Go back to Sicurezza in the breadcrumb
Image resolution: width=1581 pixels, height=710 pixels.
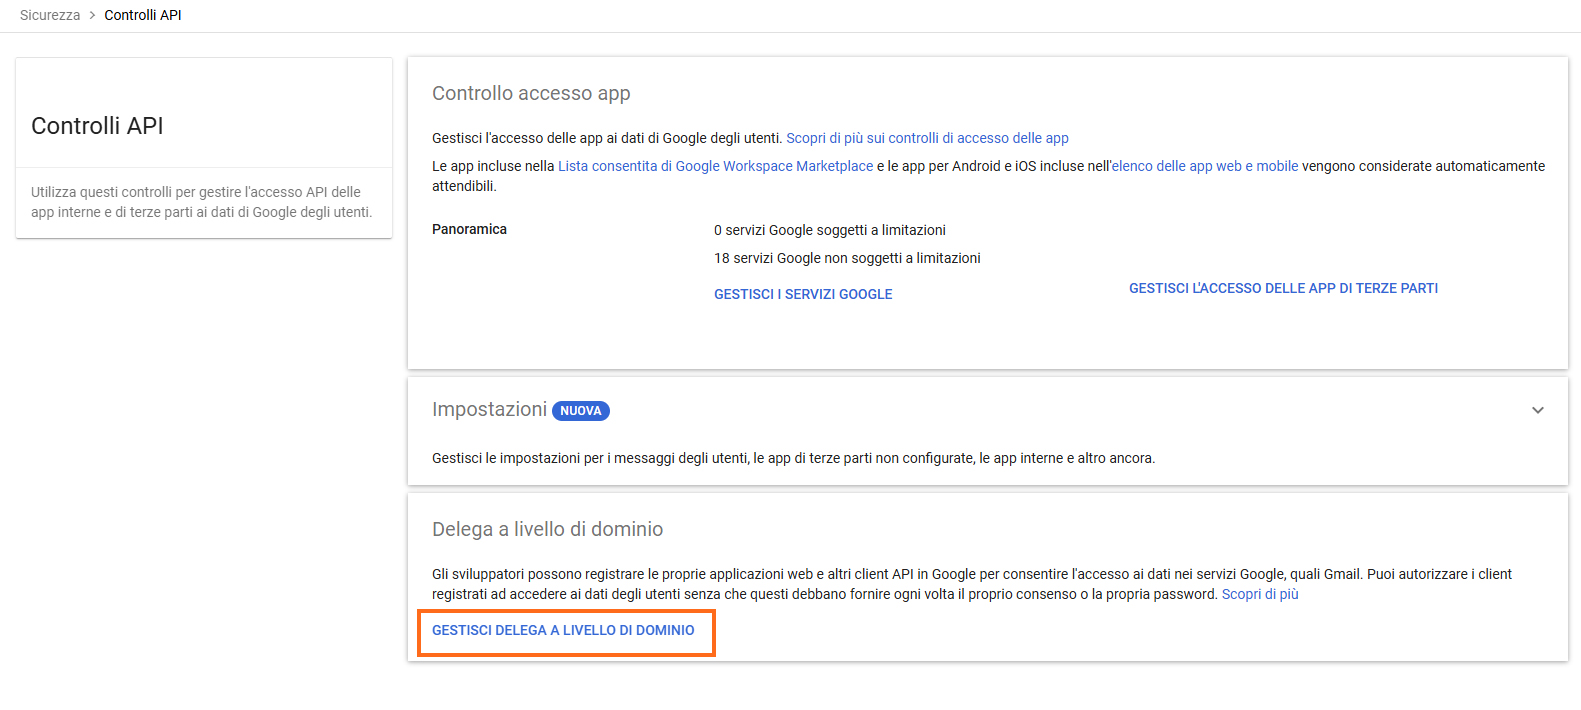[x=50, y=15]
